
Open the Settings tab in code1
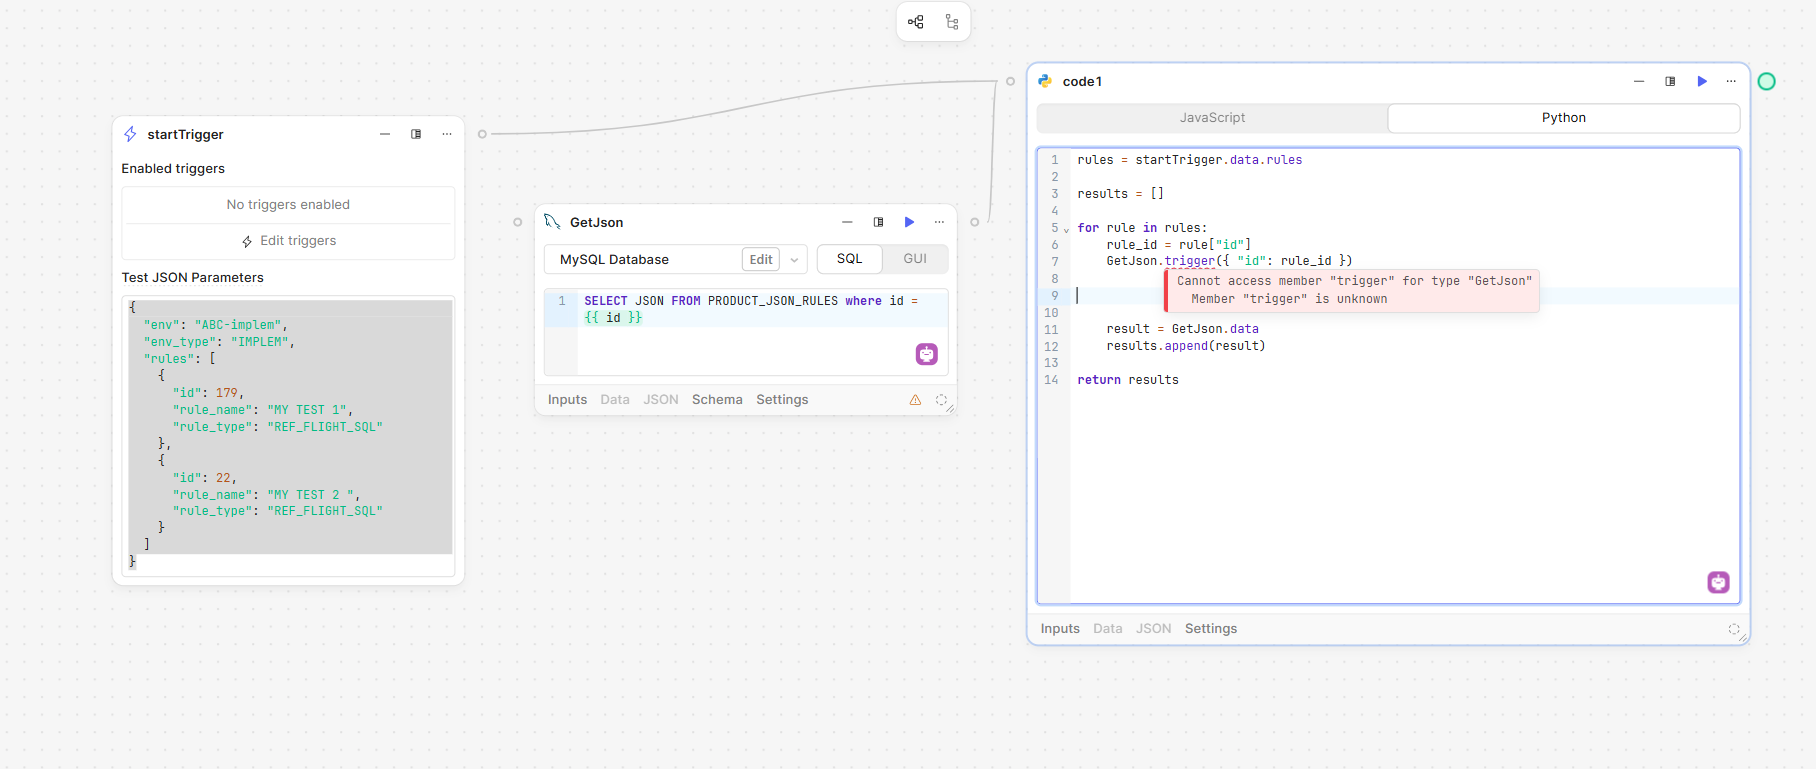(x=1211, y=629)
